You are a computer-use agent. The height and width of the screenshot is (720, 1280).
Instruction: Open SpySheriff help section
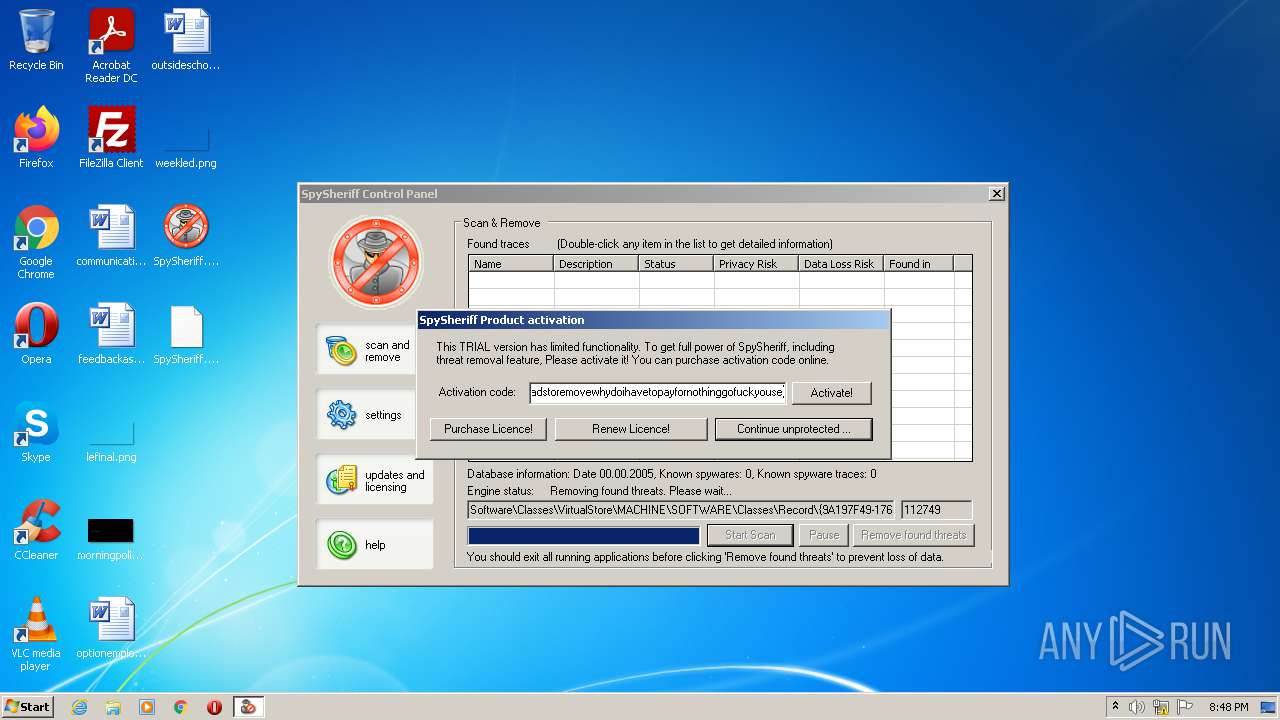375,545
